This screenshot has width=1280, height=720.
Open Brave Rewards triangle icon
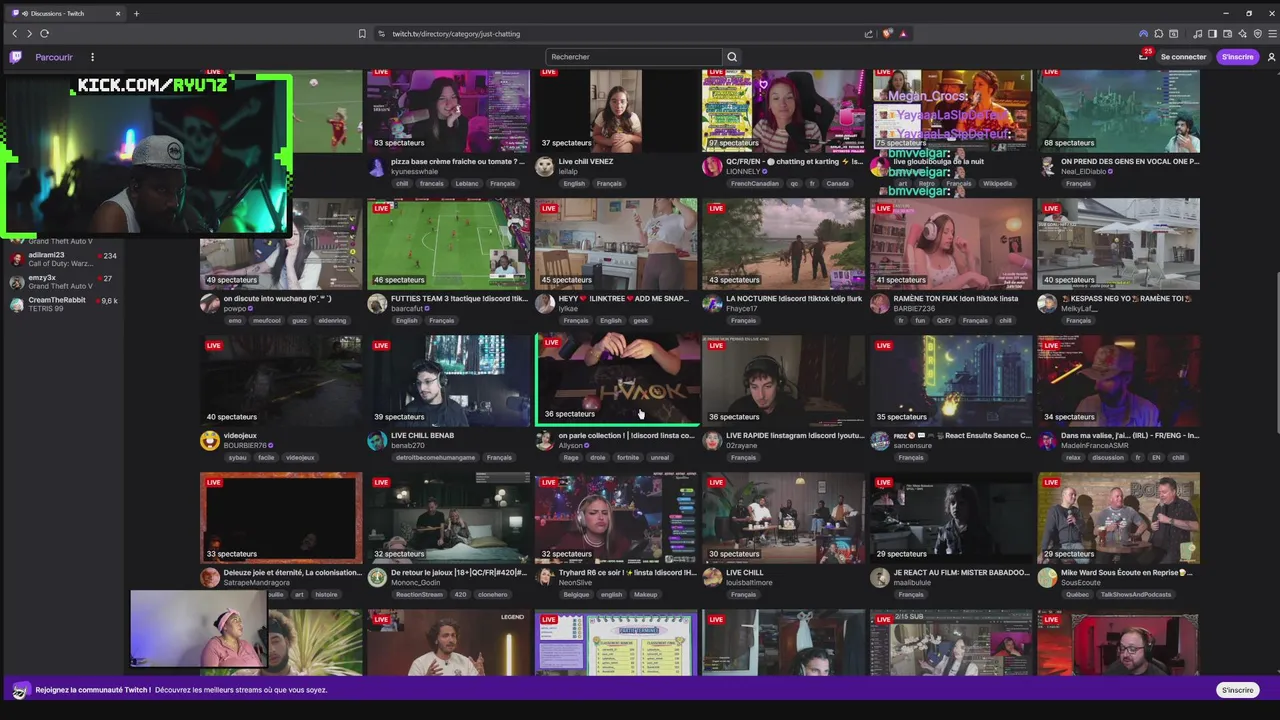pos(903,34)
